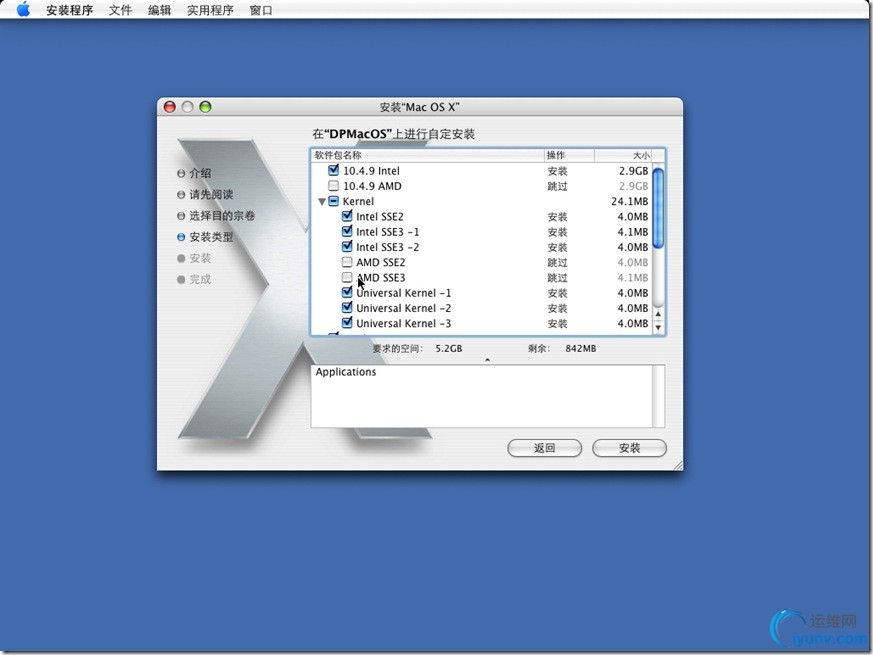Image resolution: width=873 pixels, height=655 pixels.
Task: Select the Intel SSE2 row label
Action: [x=380, y=216]
